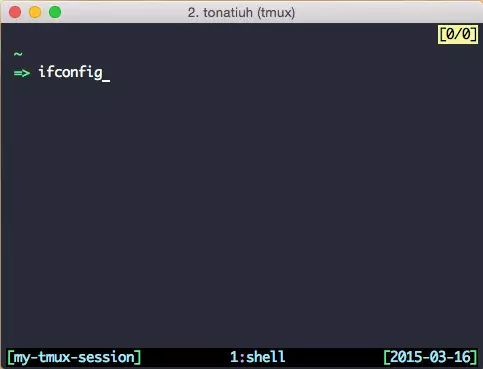
Task: Click the green zoom window button
Action: [x=55, y=12]
